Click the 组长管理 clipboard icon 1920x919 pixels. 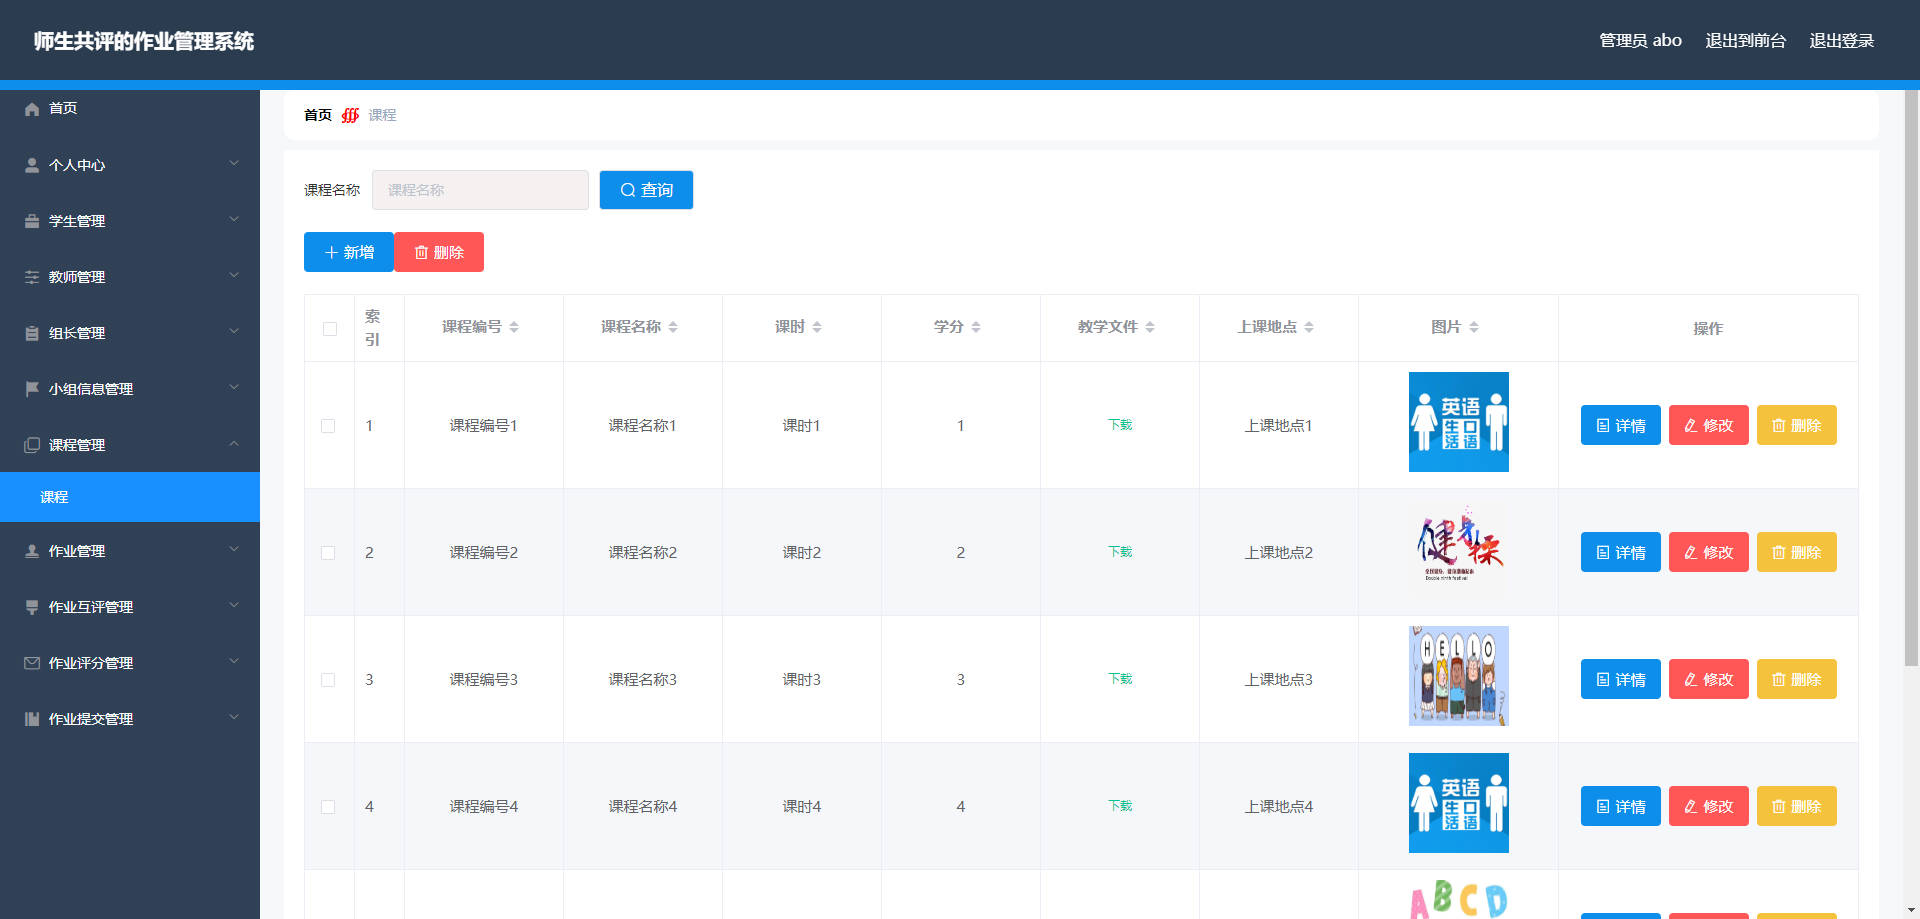pyautogui.click(x=32, y=333)
